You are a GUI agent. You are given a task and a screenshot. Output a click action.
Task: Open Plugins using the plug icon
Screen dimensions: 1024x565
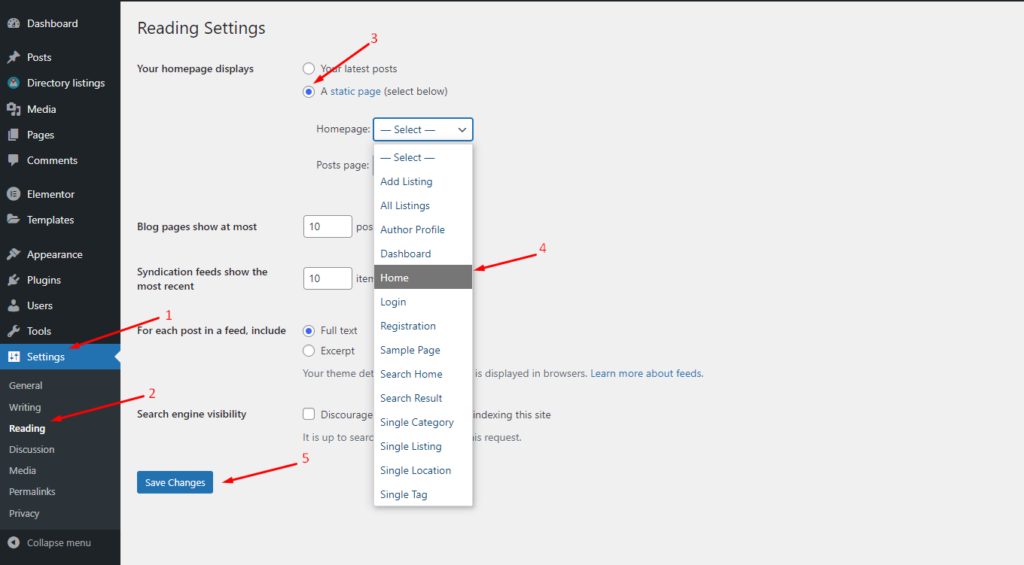tap(13, 280)
